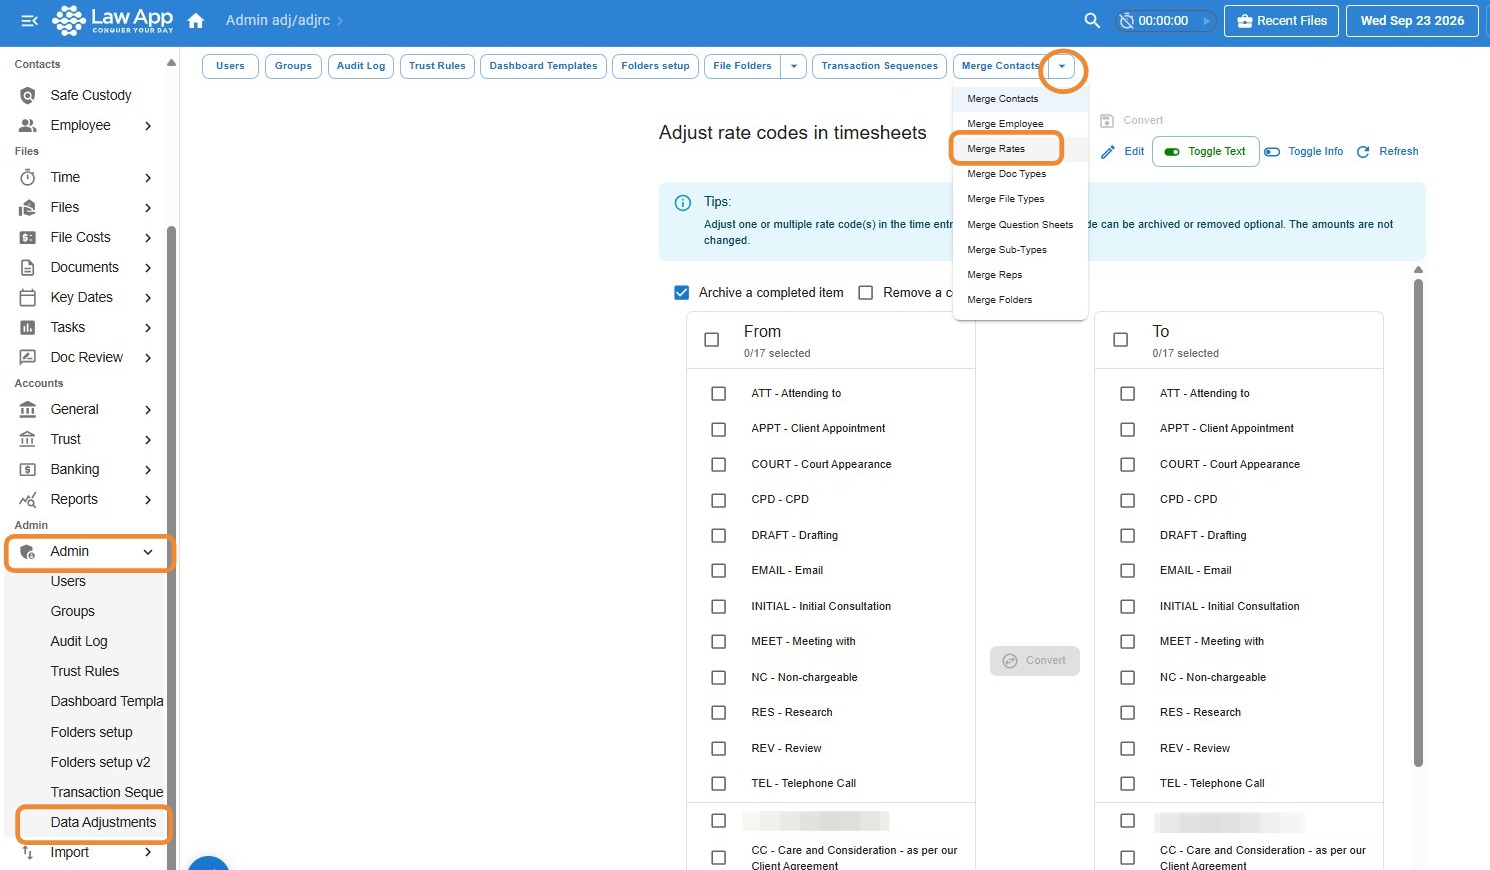Pick Merge Folders in the menu
The width and height of the screenshot is (1490, 870).
coord(1020,300)
